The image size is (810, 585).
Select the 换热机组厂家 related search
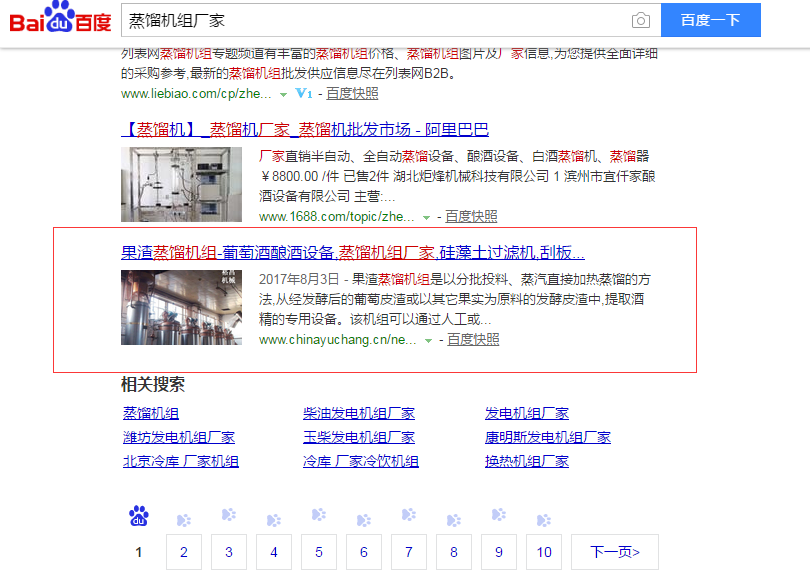click(x=526, y=461)
